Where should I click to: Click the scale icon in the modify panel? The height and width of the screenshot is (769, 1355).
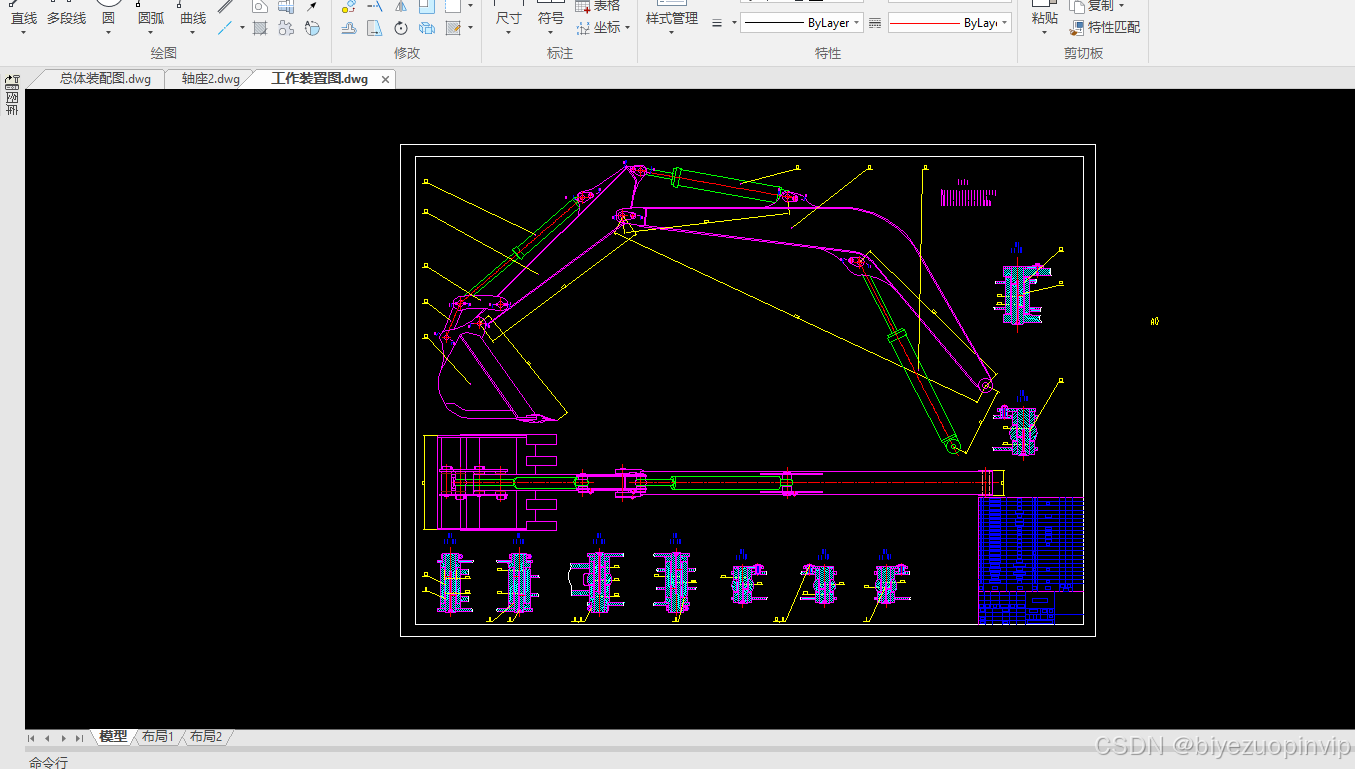pos(374,28)
